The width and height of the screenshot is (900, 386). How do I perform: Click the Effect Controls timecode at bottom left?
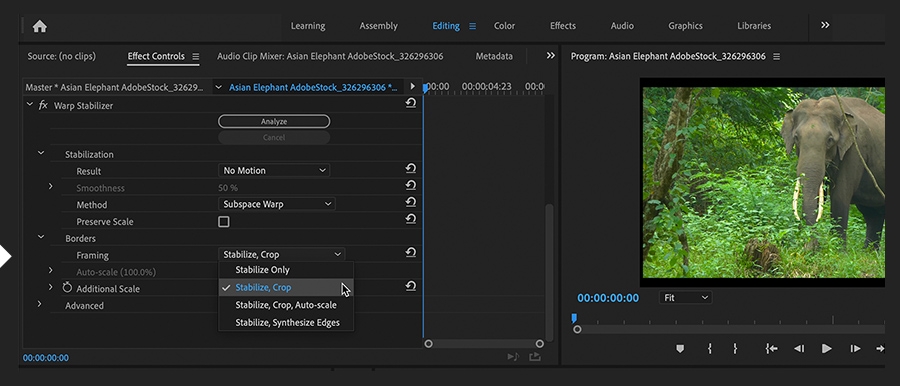click(x=46, y=358)
